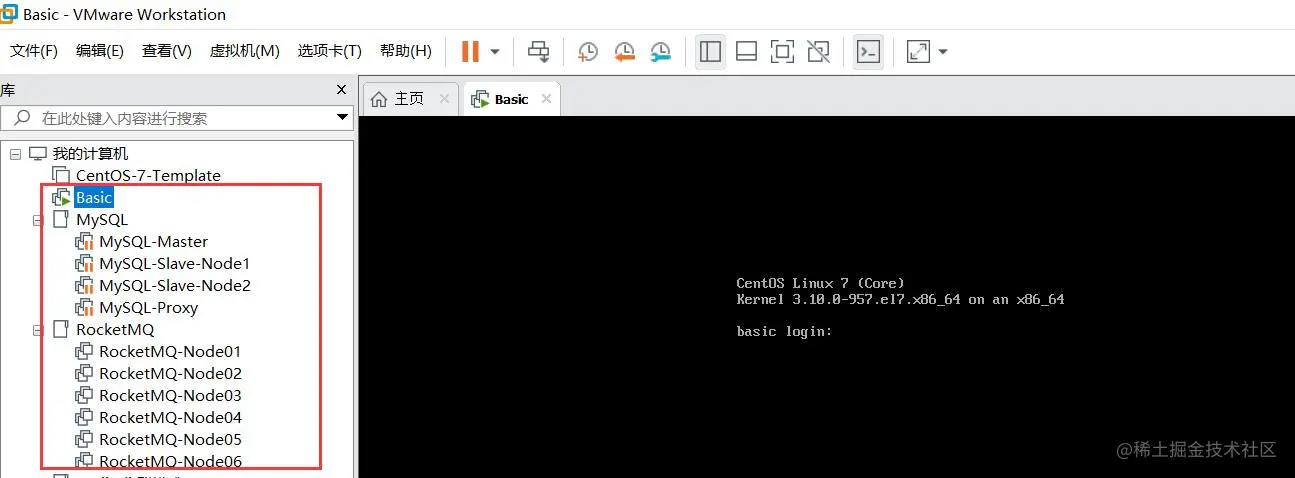Click the running VM icon beside Basic

(62, 198)
